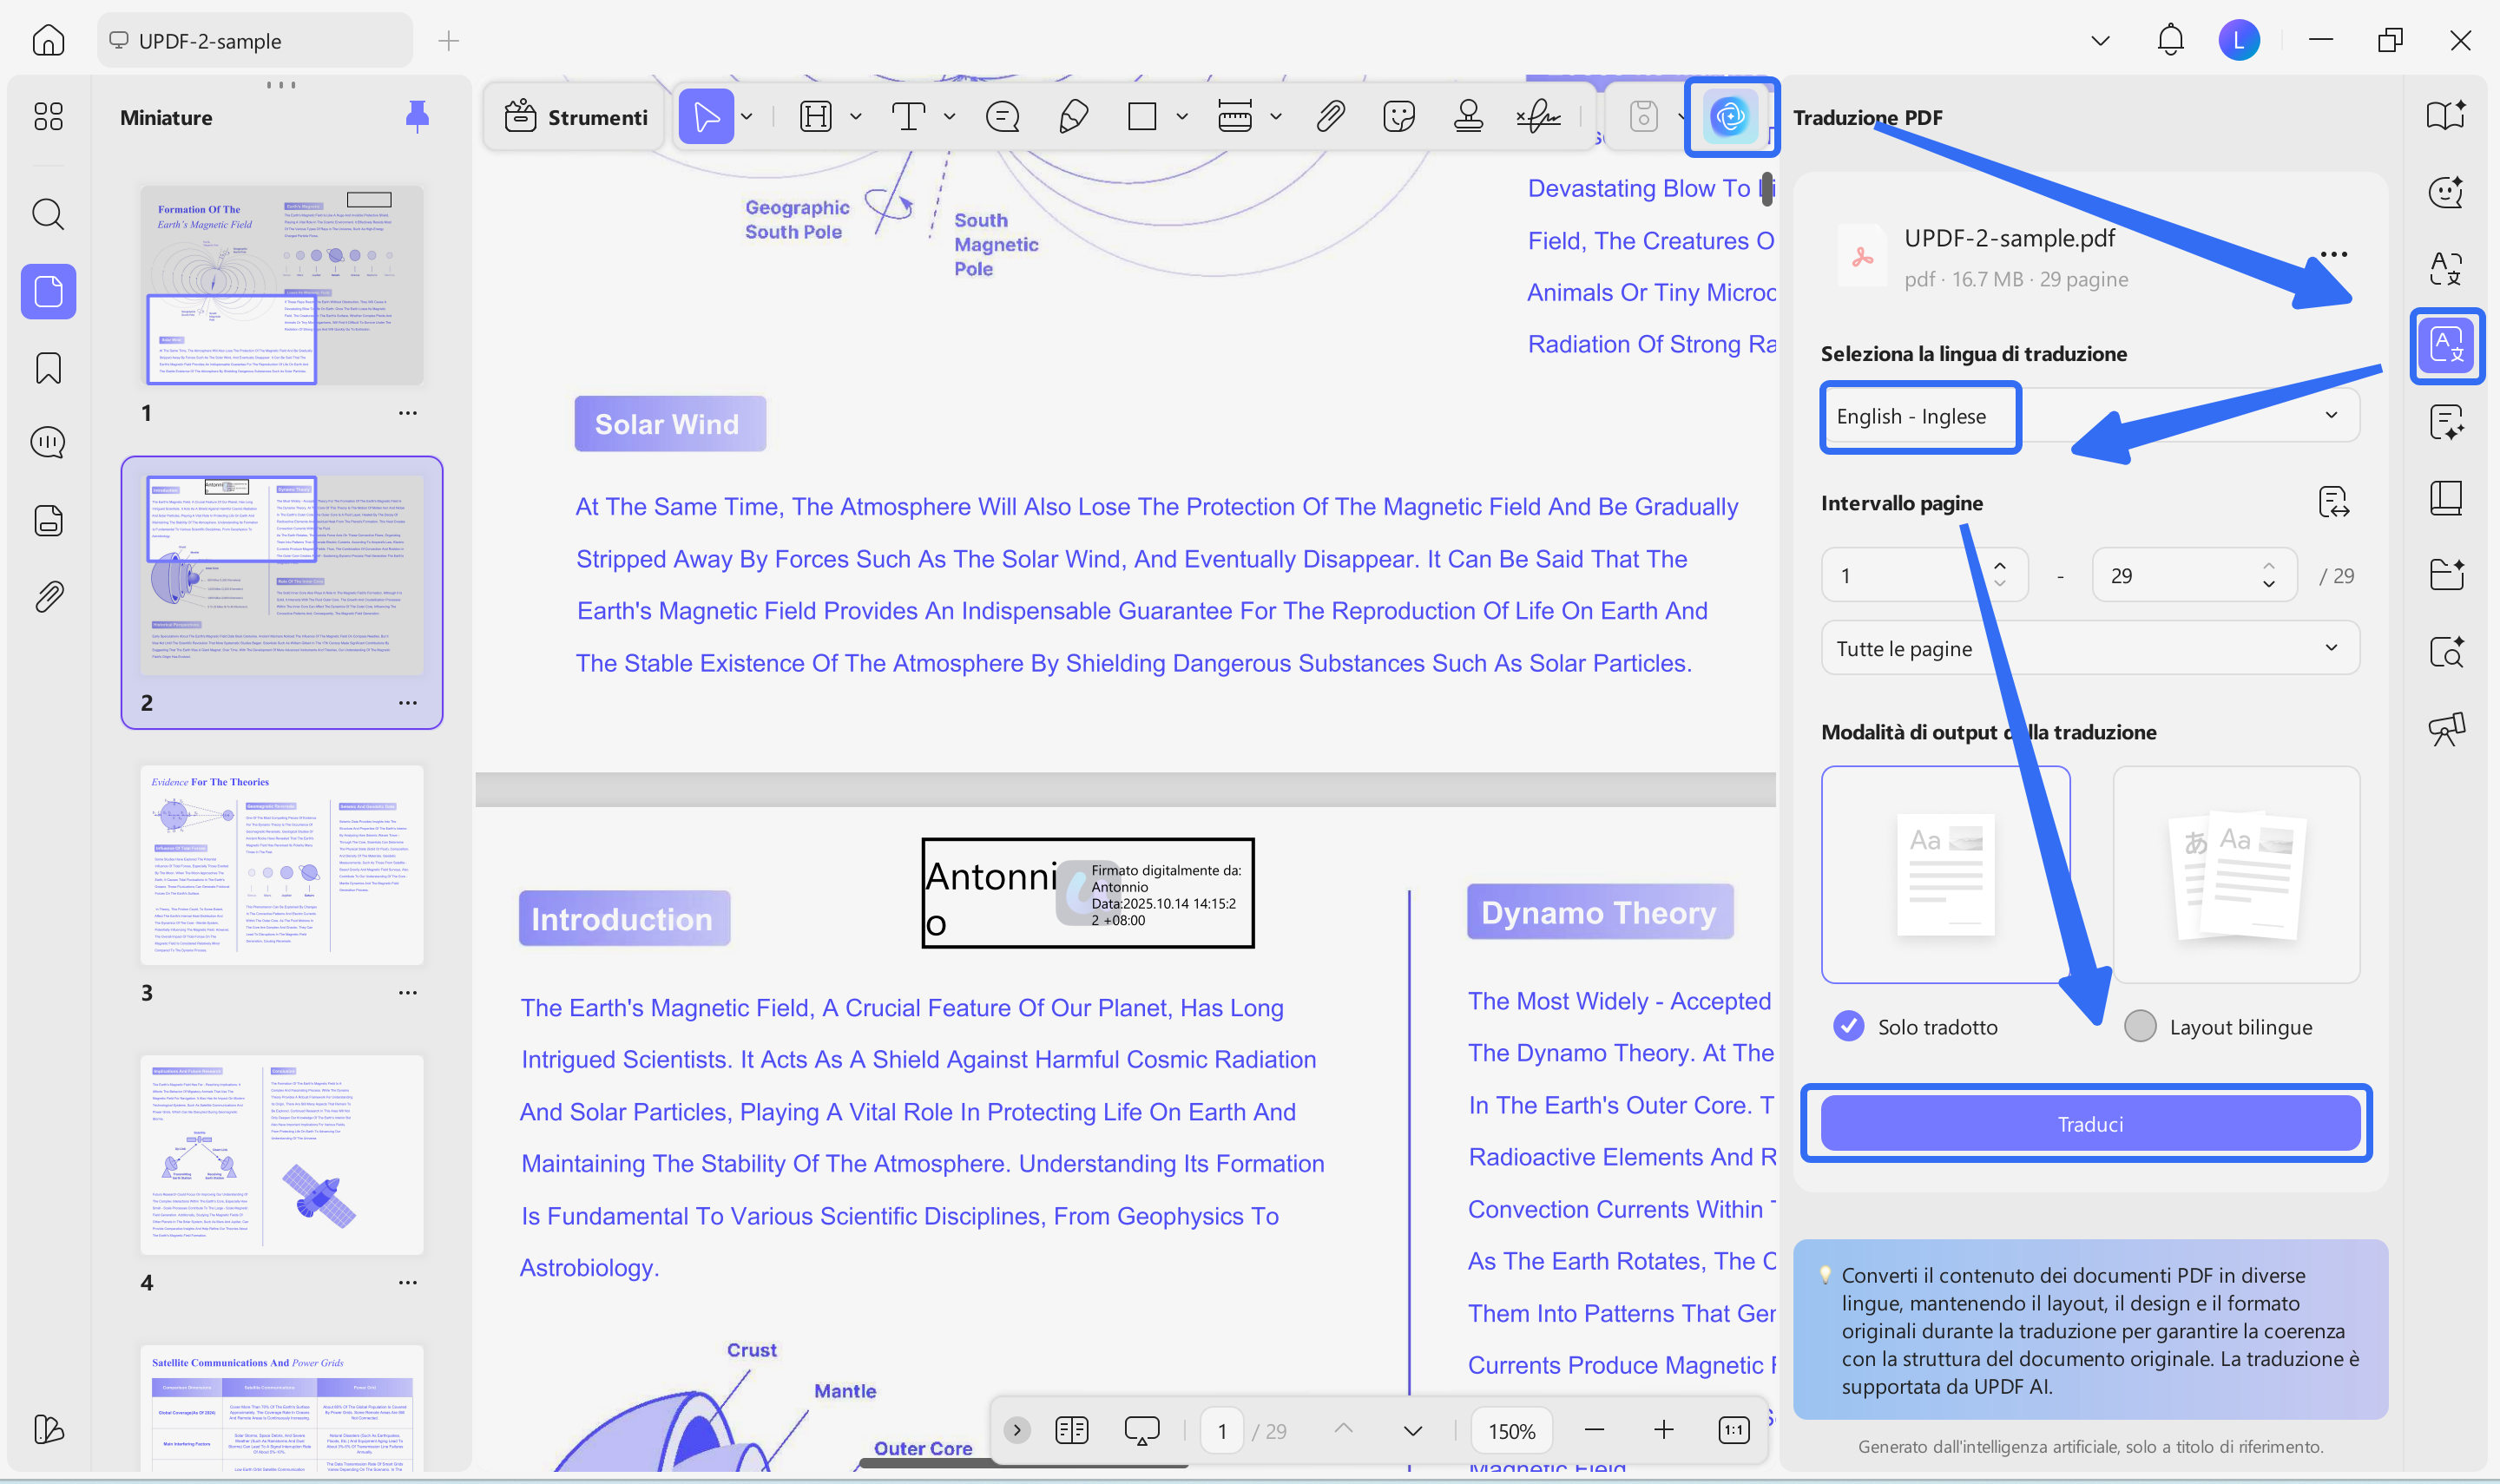Expand the text tool options arrow
Viewport: 2500px width, 1484px height.
949,117
